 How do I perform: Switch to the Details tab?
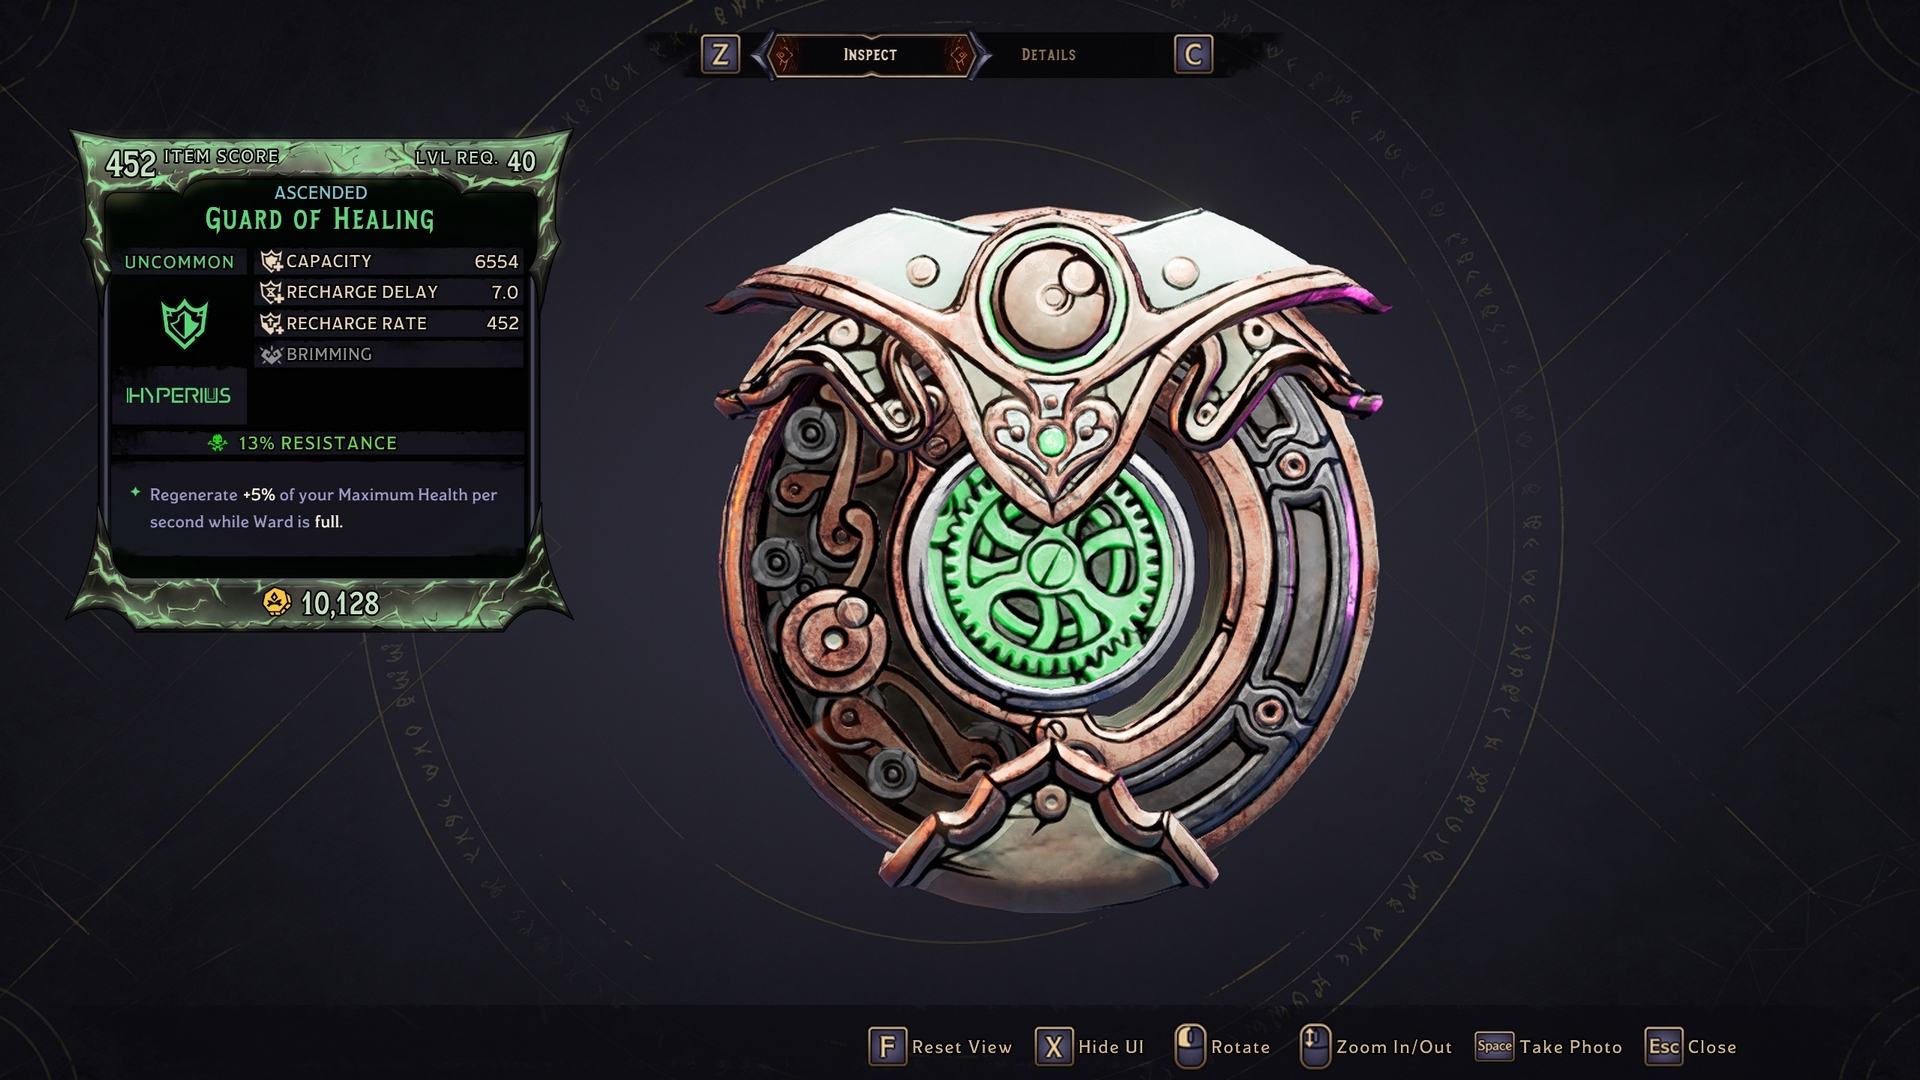(1048, 55)
